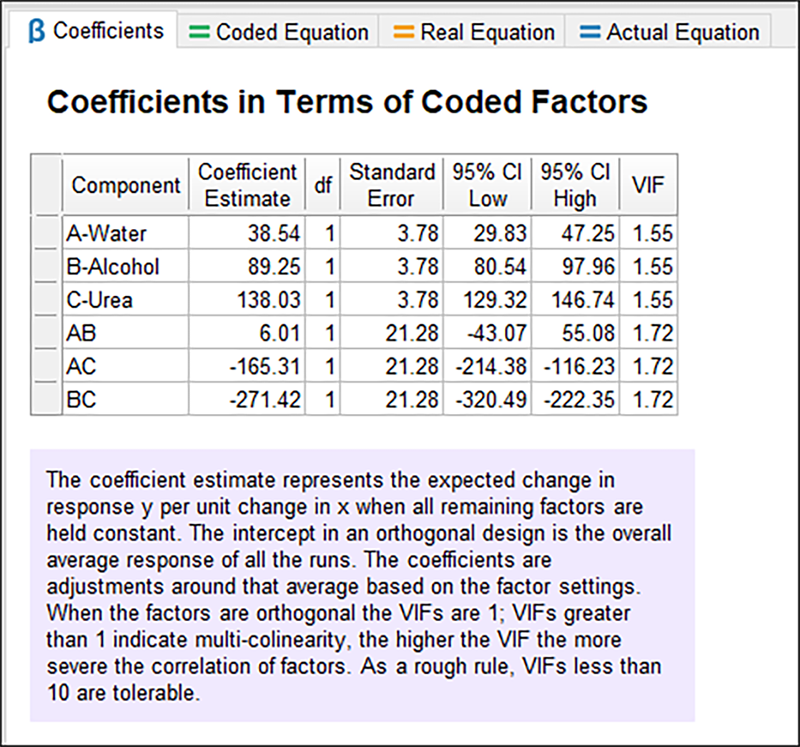Select the A-Water row header

pyautogui.click(x=47, y=234)
